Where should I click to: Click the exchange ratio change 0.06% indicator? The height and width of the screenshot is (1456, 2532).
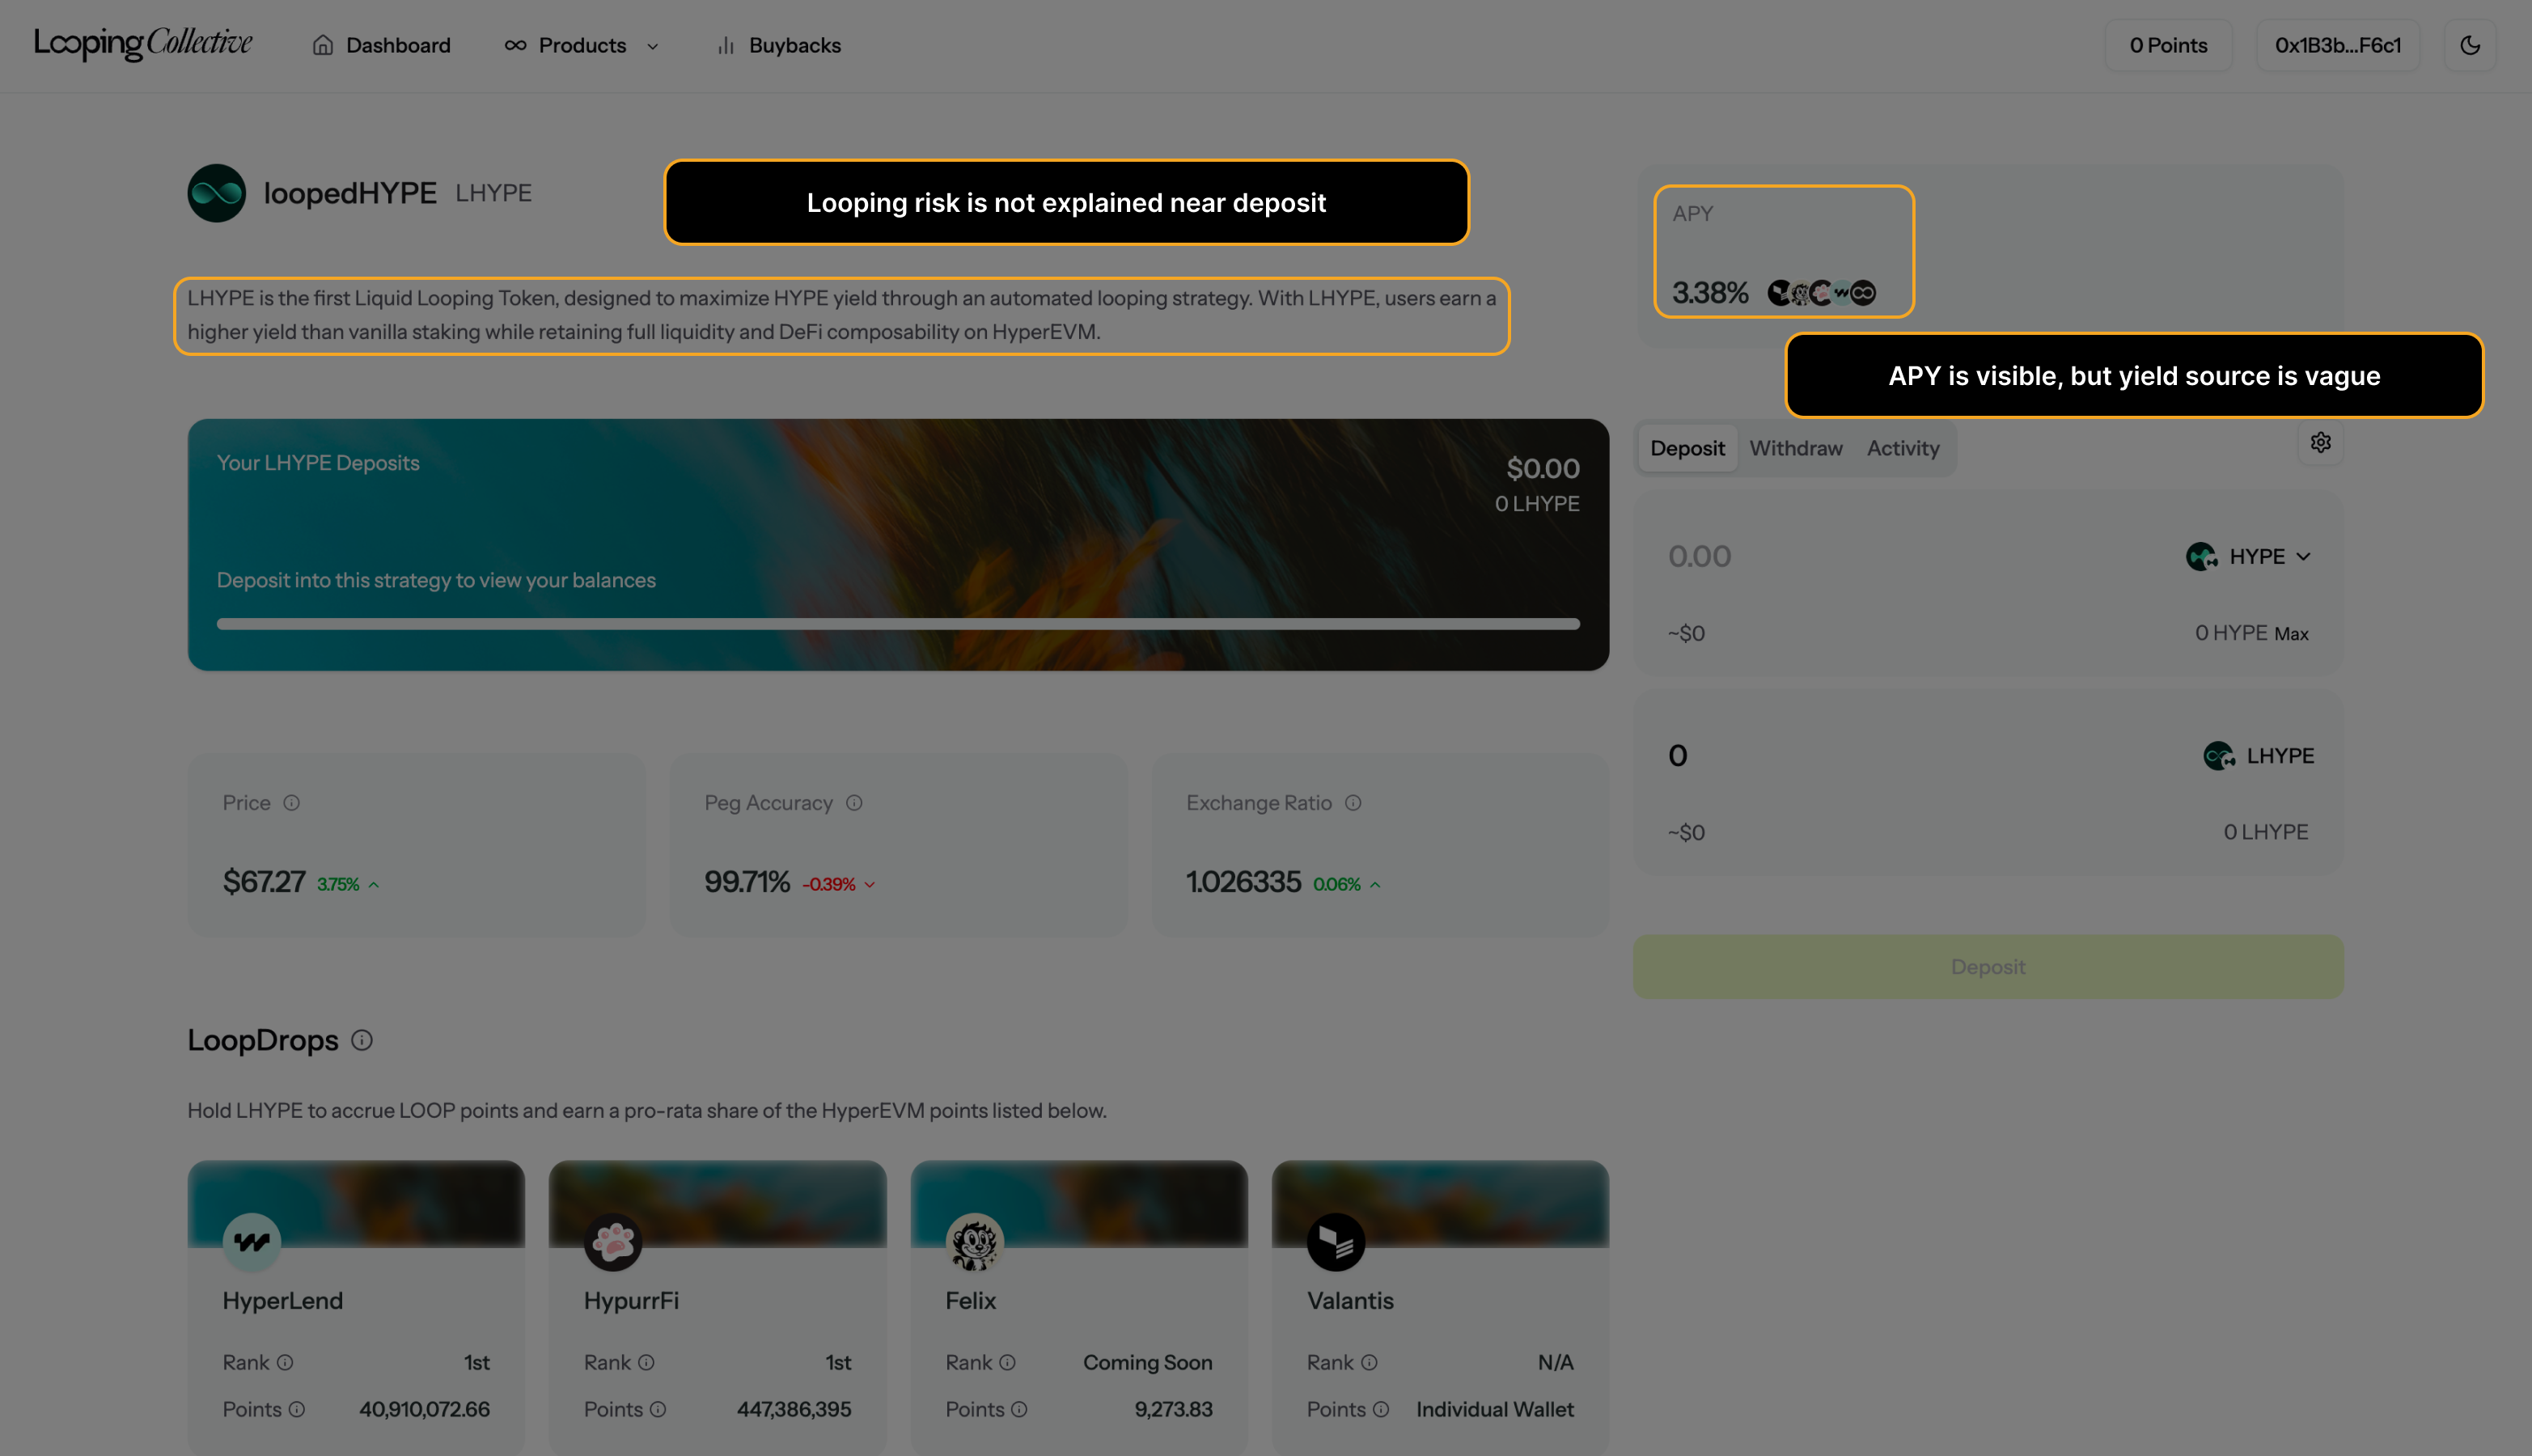click(x=1347, y=885)
